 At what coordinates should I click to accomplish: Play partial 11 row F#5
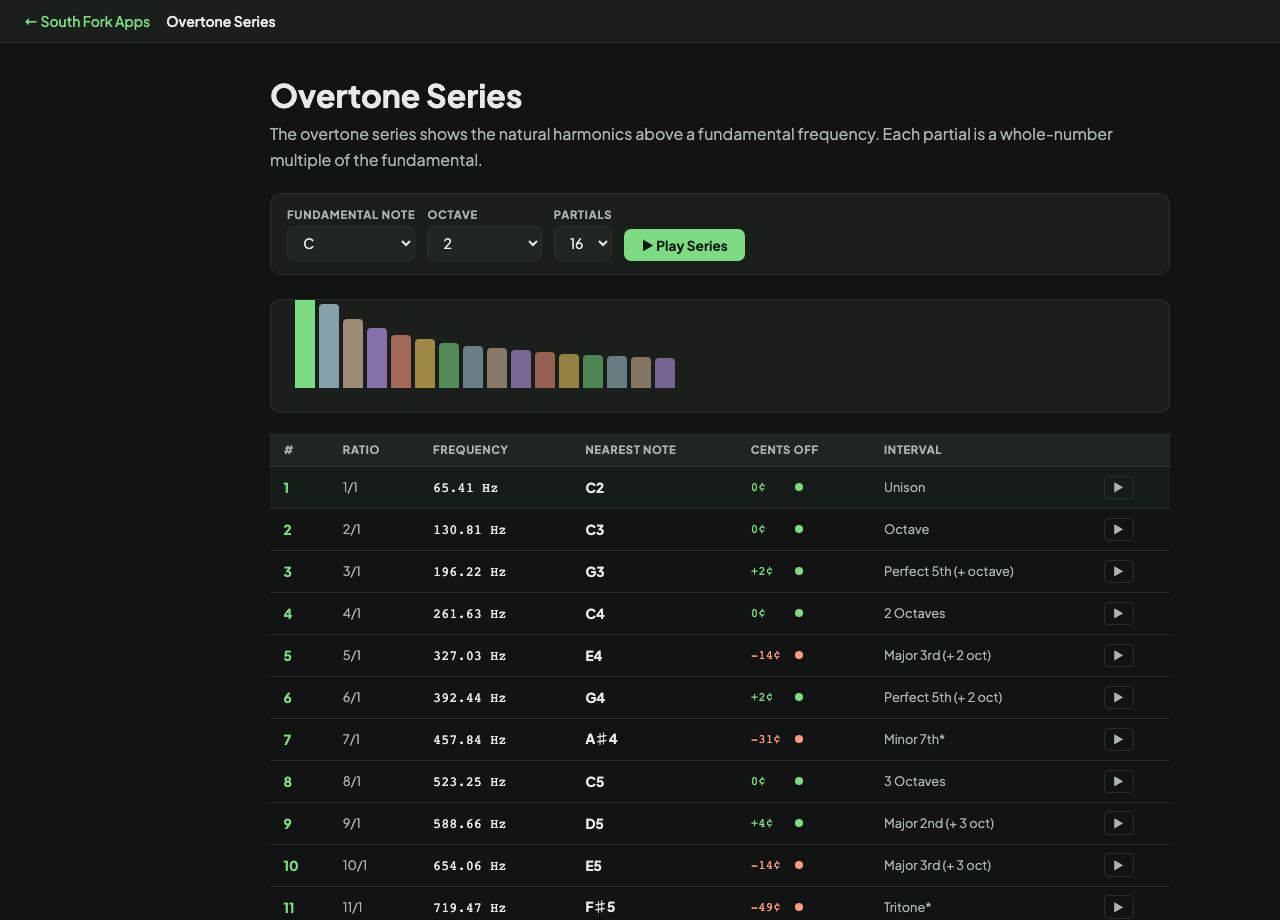click(x=1118, y=907)
